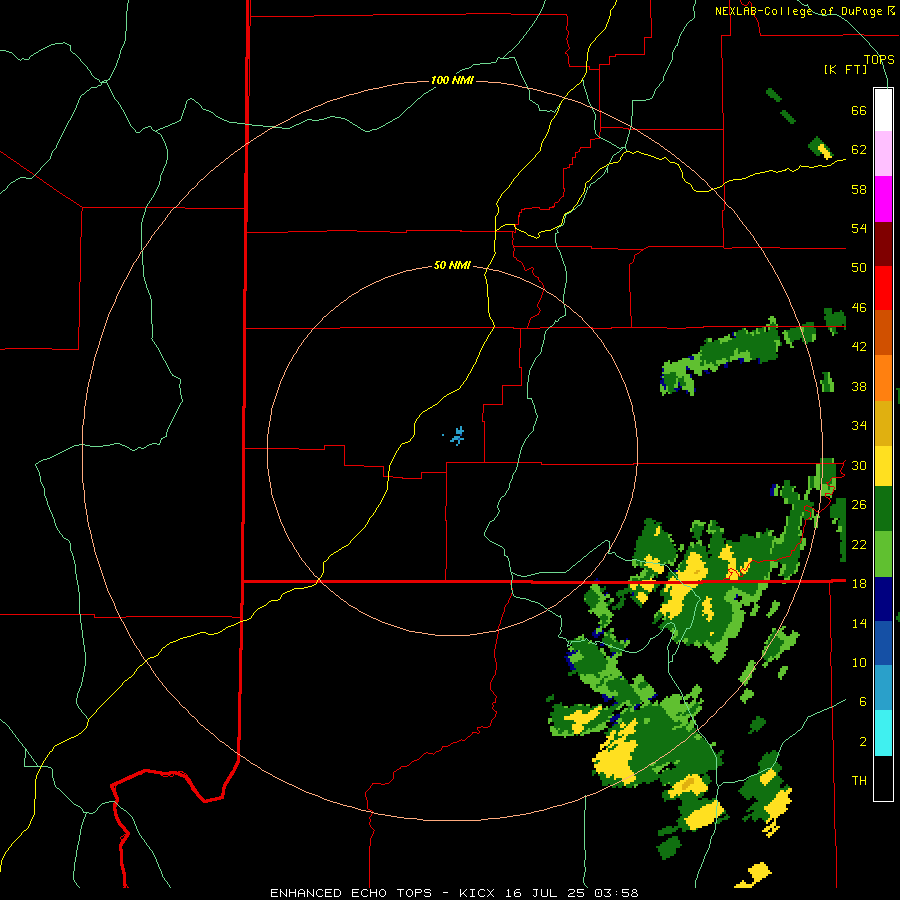
Task: Click the ENHANCED ECHO TOPS title text
Action: 351,893
